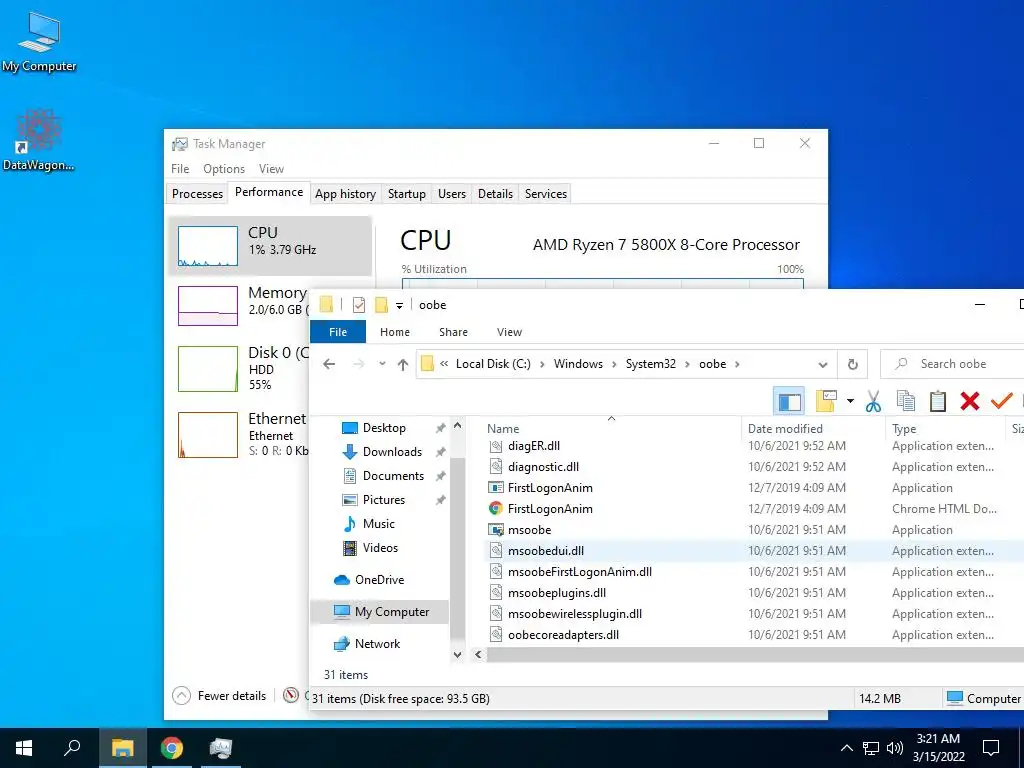Select Music in navigation pane
Screen dimensions: 1024x768
(x=378, y=524)
